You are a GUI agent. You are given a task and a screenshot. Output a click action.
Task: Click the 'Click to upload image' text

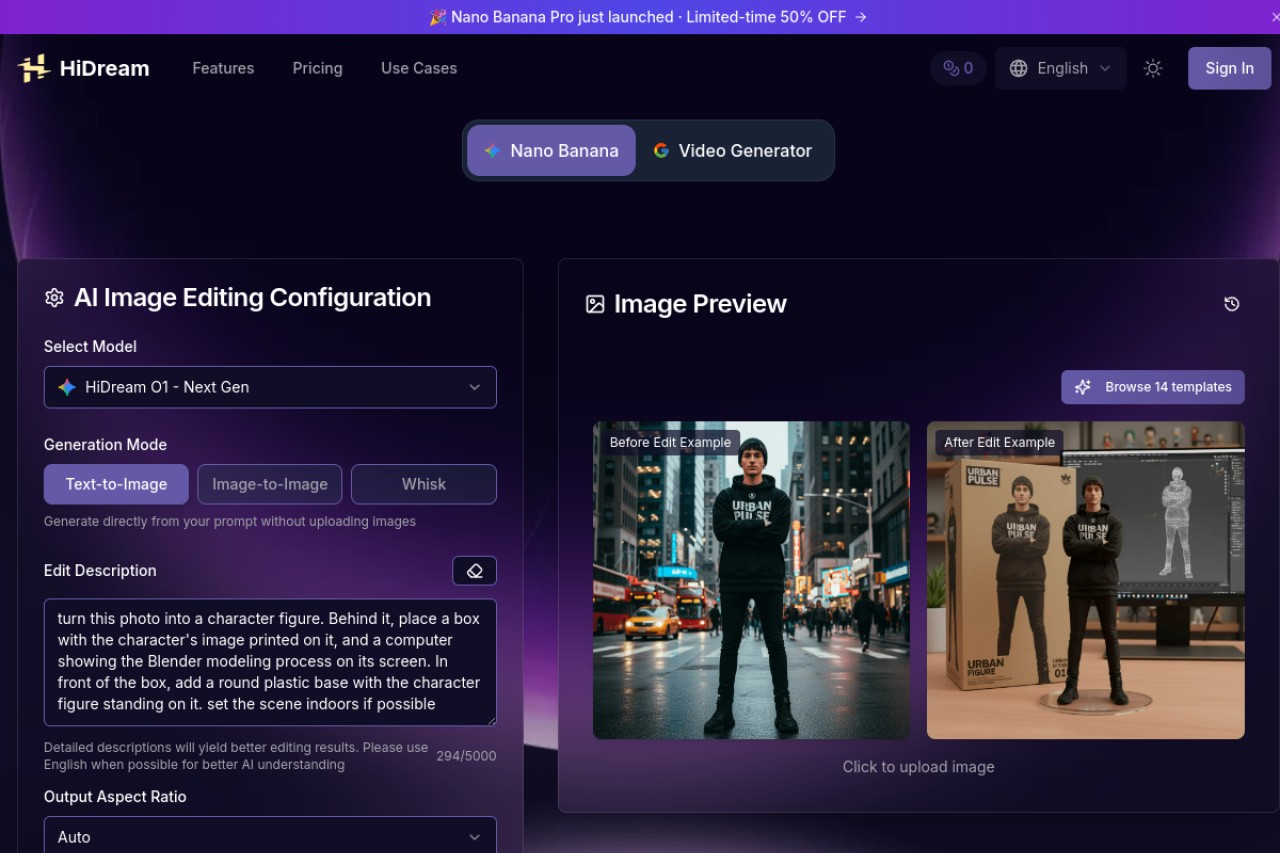[918, 767]
